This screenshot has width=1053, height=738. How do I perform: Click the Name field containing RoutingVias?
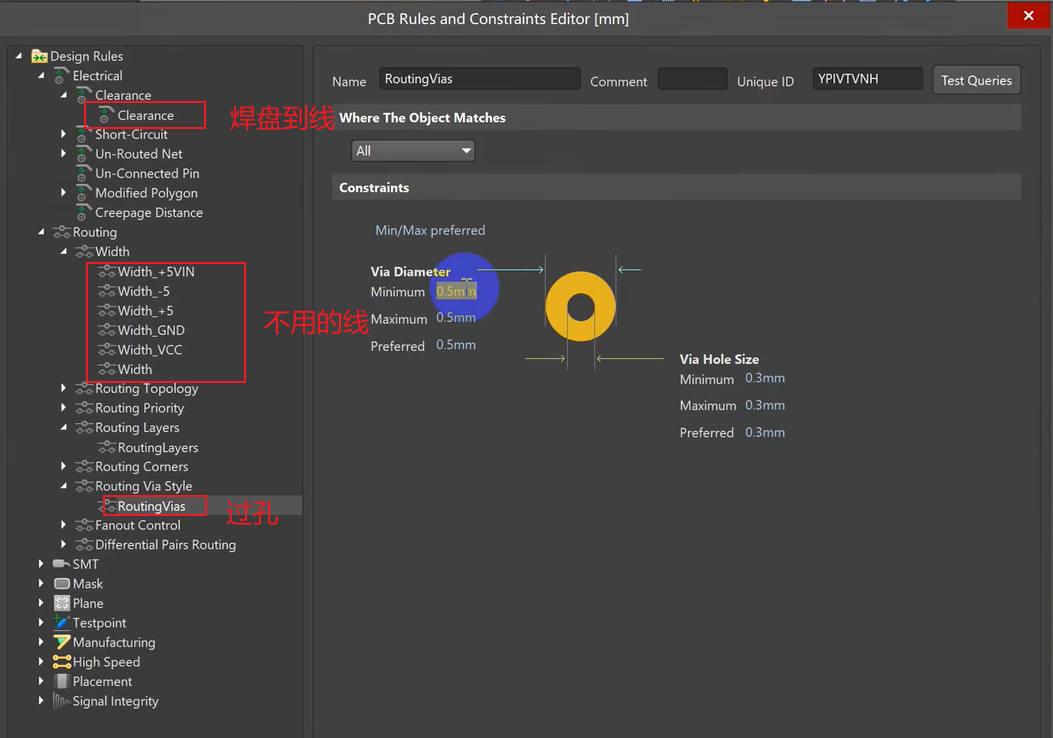click(479, 79)
